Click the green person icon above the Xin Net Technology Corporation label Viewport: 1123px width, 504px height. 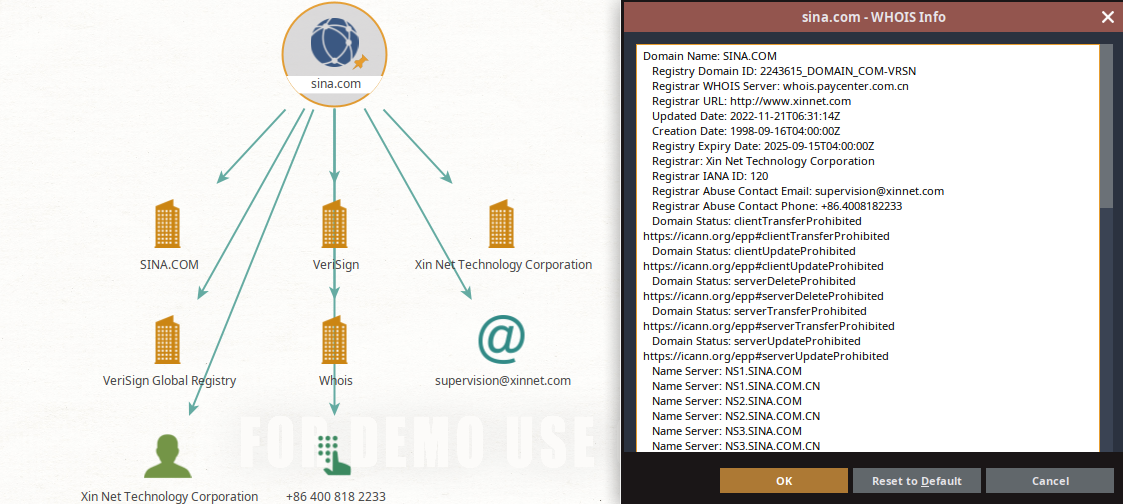(168, 455)
